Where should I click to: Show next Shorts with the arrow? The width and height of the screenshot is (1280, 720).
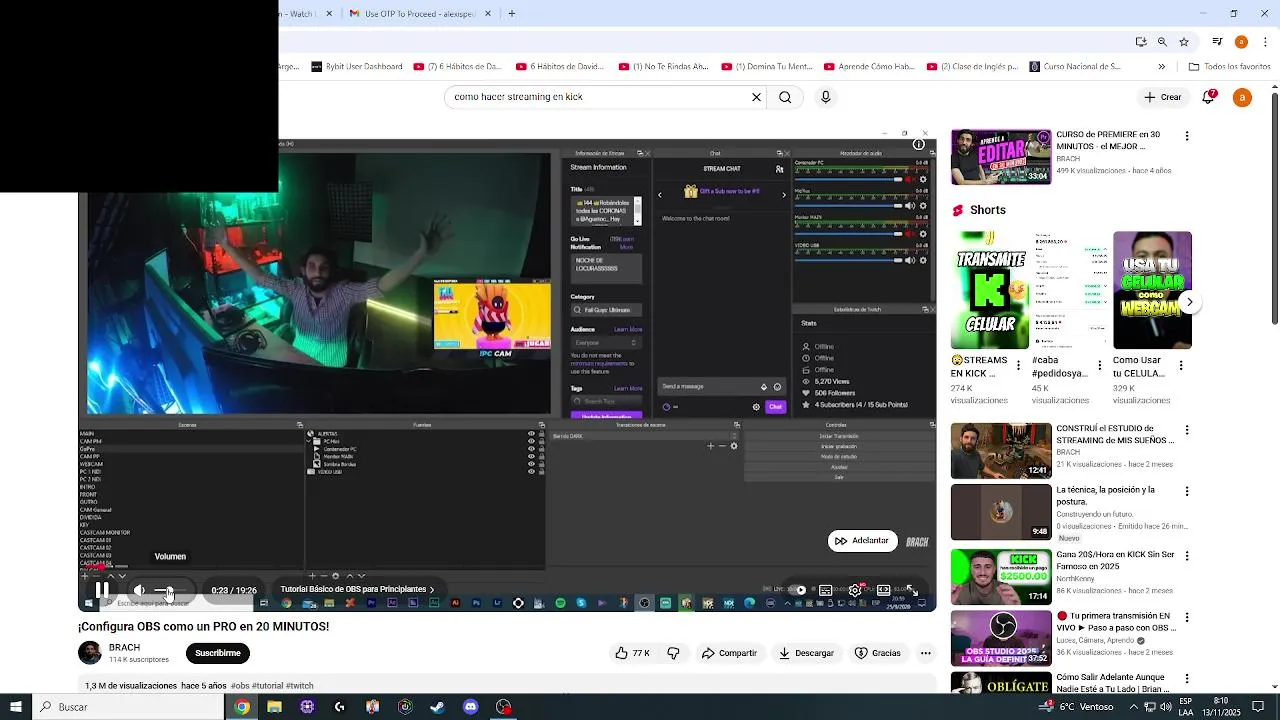click(x=1189, y=301)
